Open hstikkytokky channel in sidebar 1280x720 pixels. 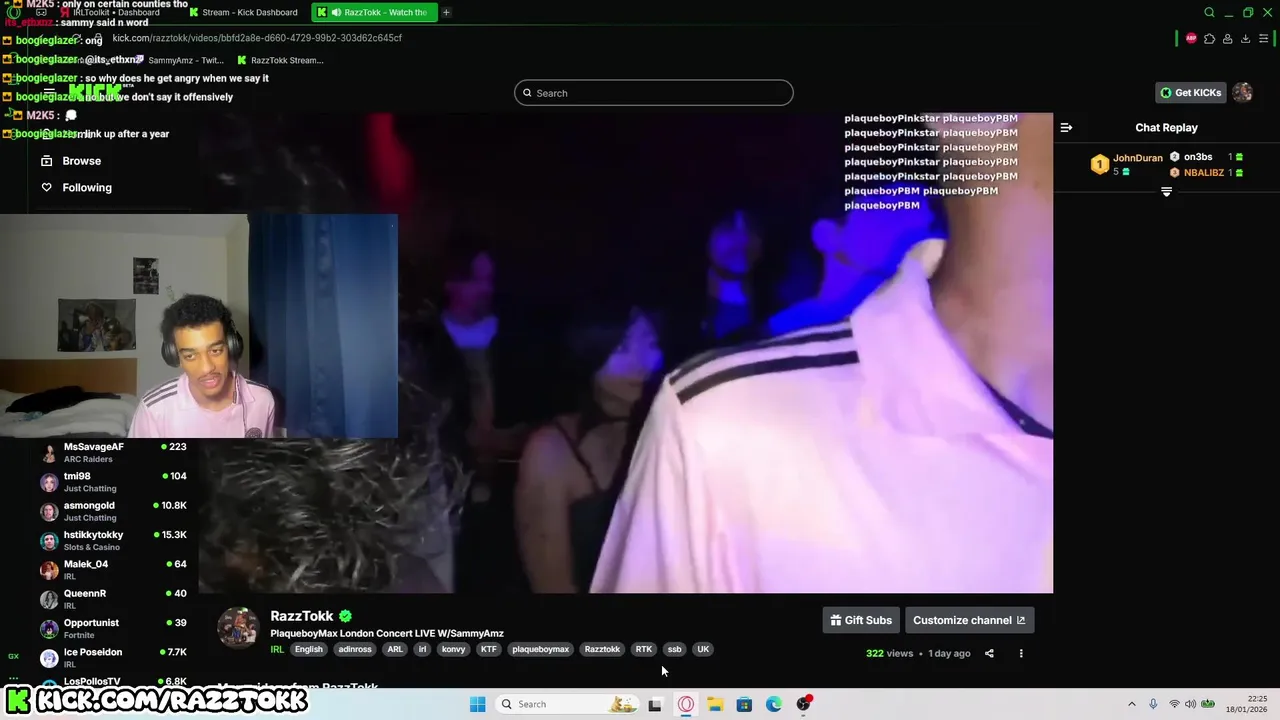coord(113,541)
